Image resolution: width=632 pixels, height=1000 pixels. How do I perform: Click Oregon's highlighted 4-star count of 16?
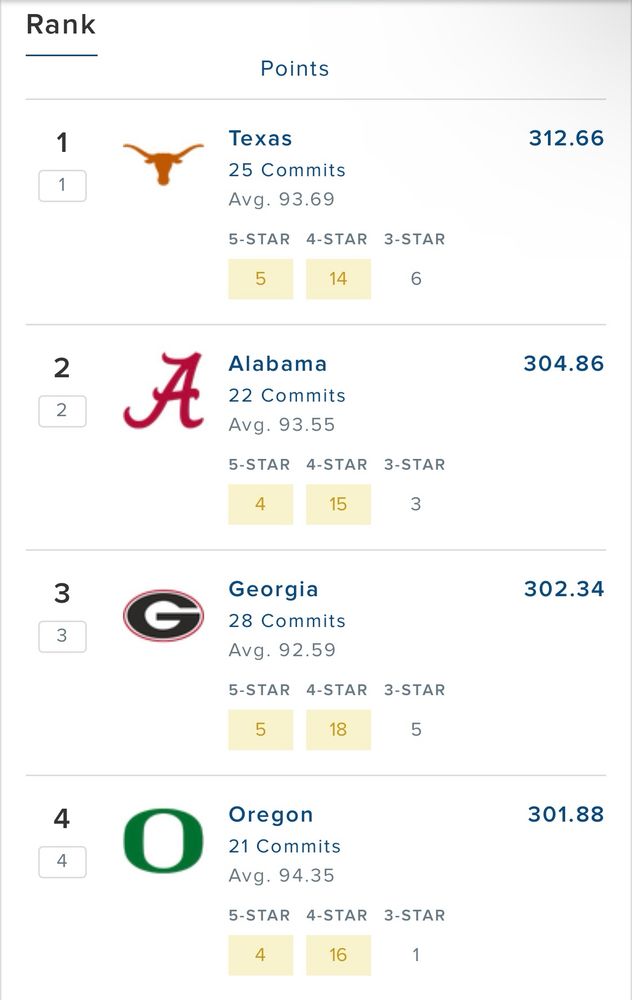(338, 955)
